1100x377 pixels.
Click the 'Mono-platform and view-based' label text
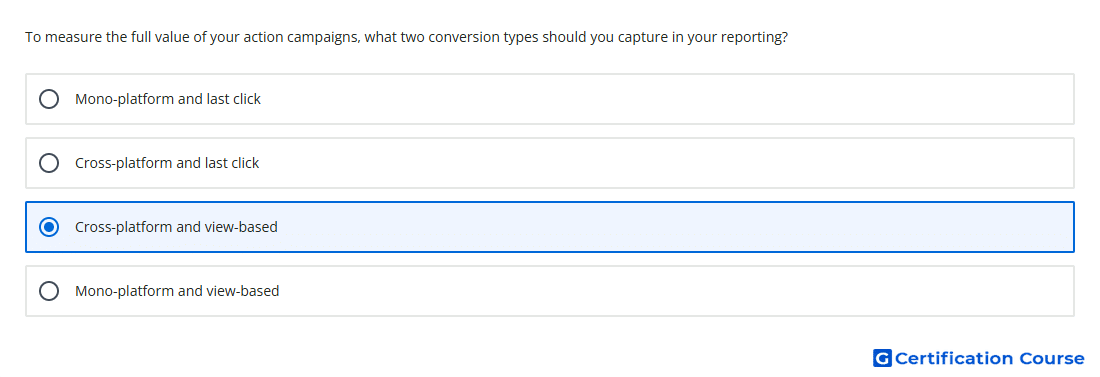point(177,291)
